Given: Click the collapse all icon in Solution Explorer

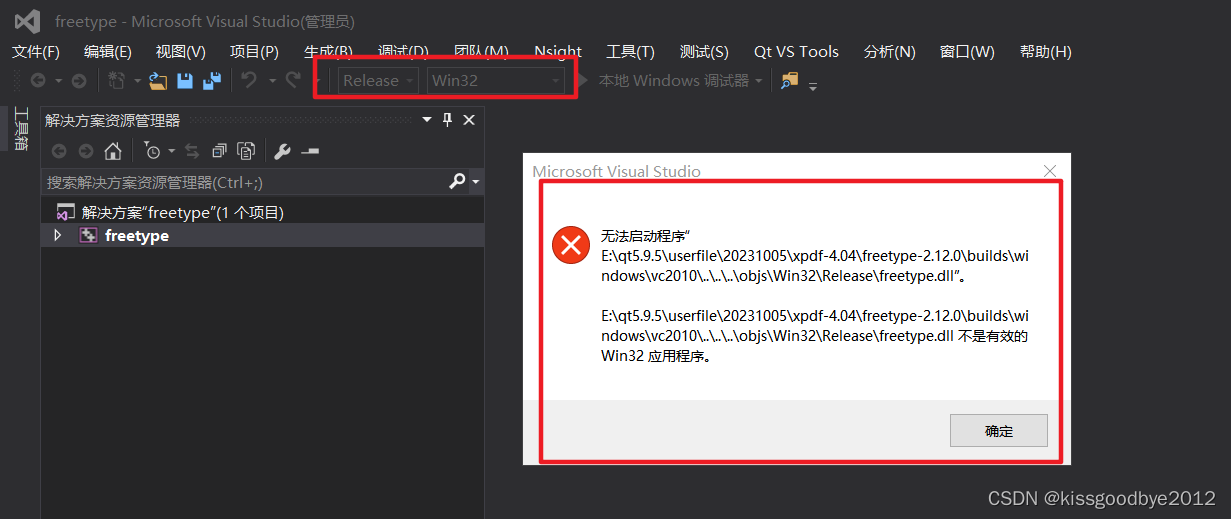Looking at the screenshot, I should [219, 151].
